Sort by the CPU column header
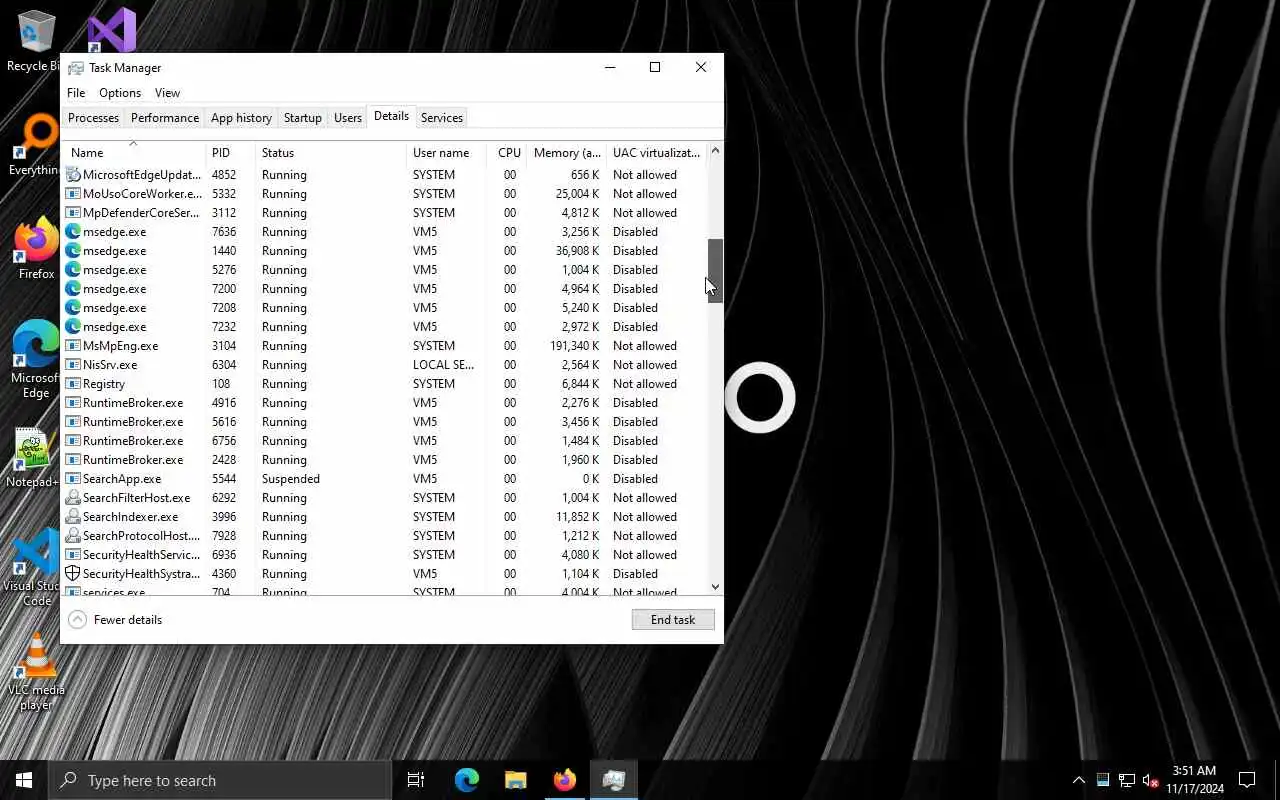 (x=508, y=153)
